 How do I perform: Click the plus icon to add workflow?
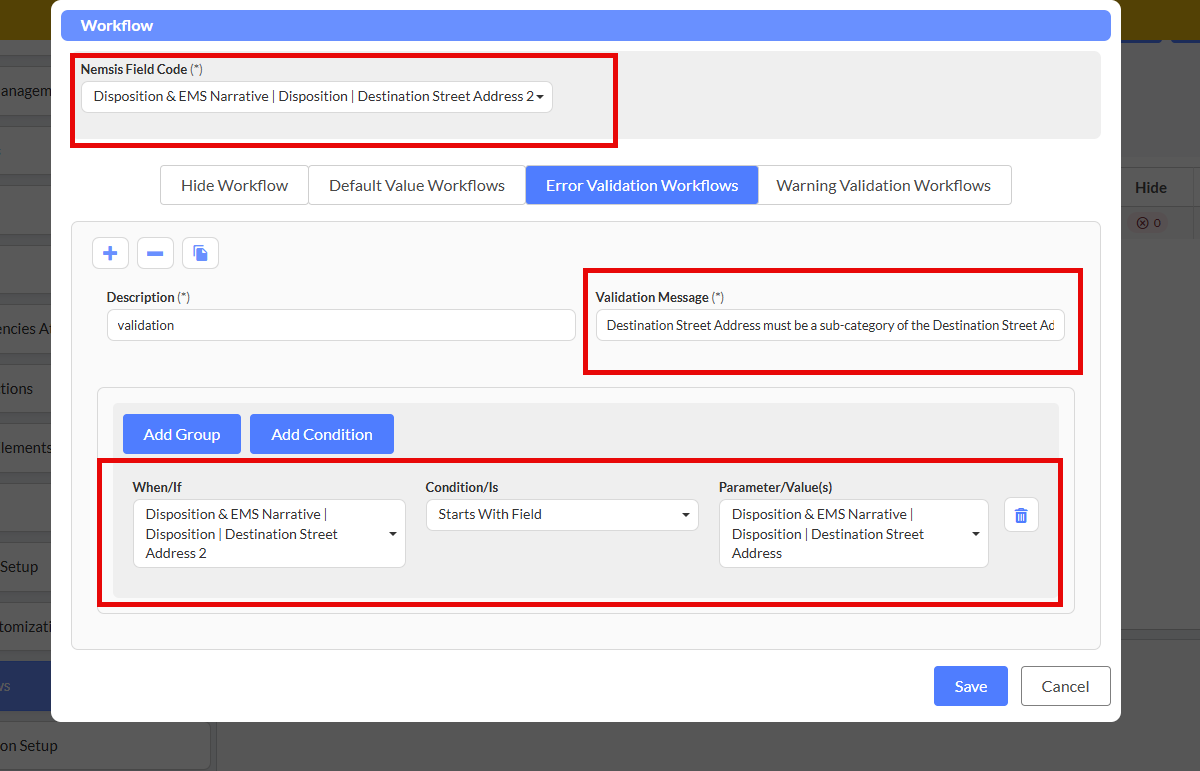point(110,253)
